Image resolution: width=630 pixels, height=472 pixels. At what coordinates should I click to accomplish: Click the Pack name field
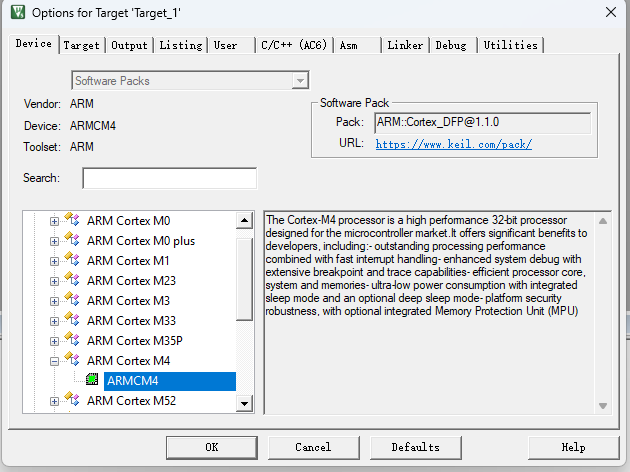[483, 123]
